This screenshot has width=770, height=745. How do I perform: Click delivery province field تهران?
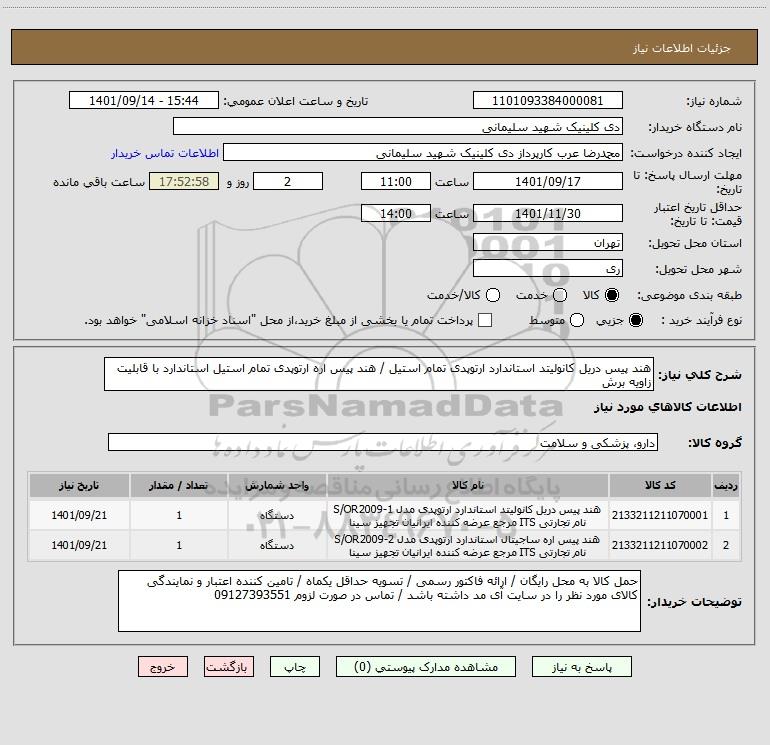pos(548,242)
